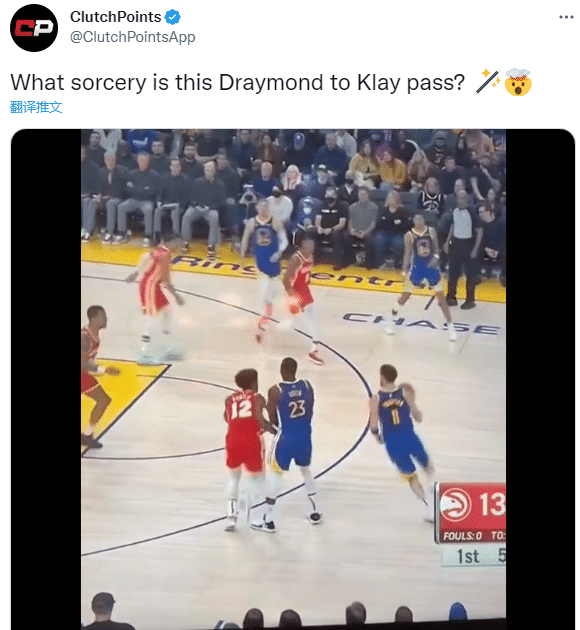580x630 pixels.
Task: Click the ClutchPoints display name
Action: (x=115, y=17)
